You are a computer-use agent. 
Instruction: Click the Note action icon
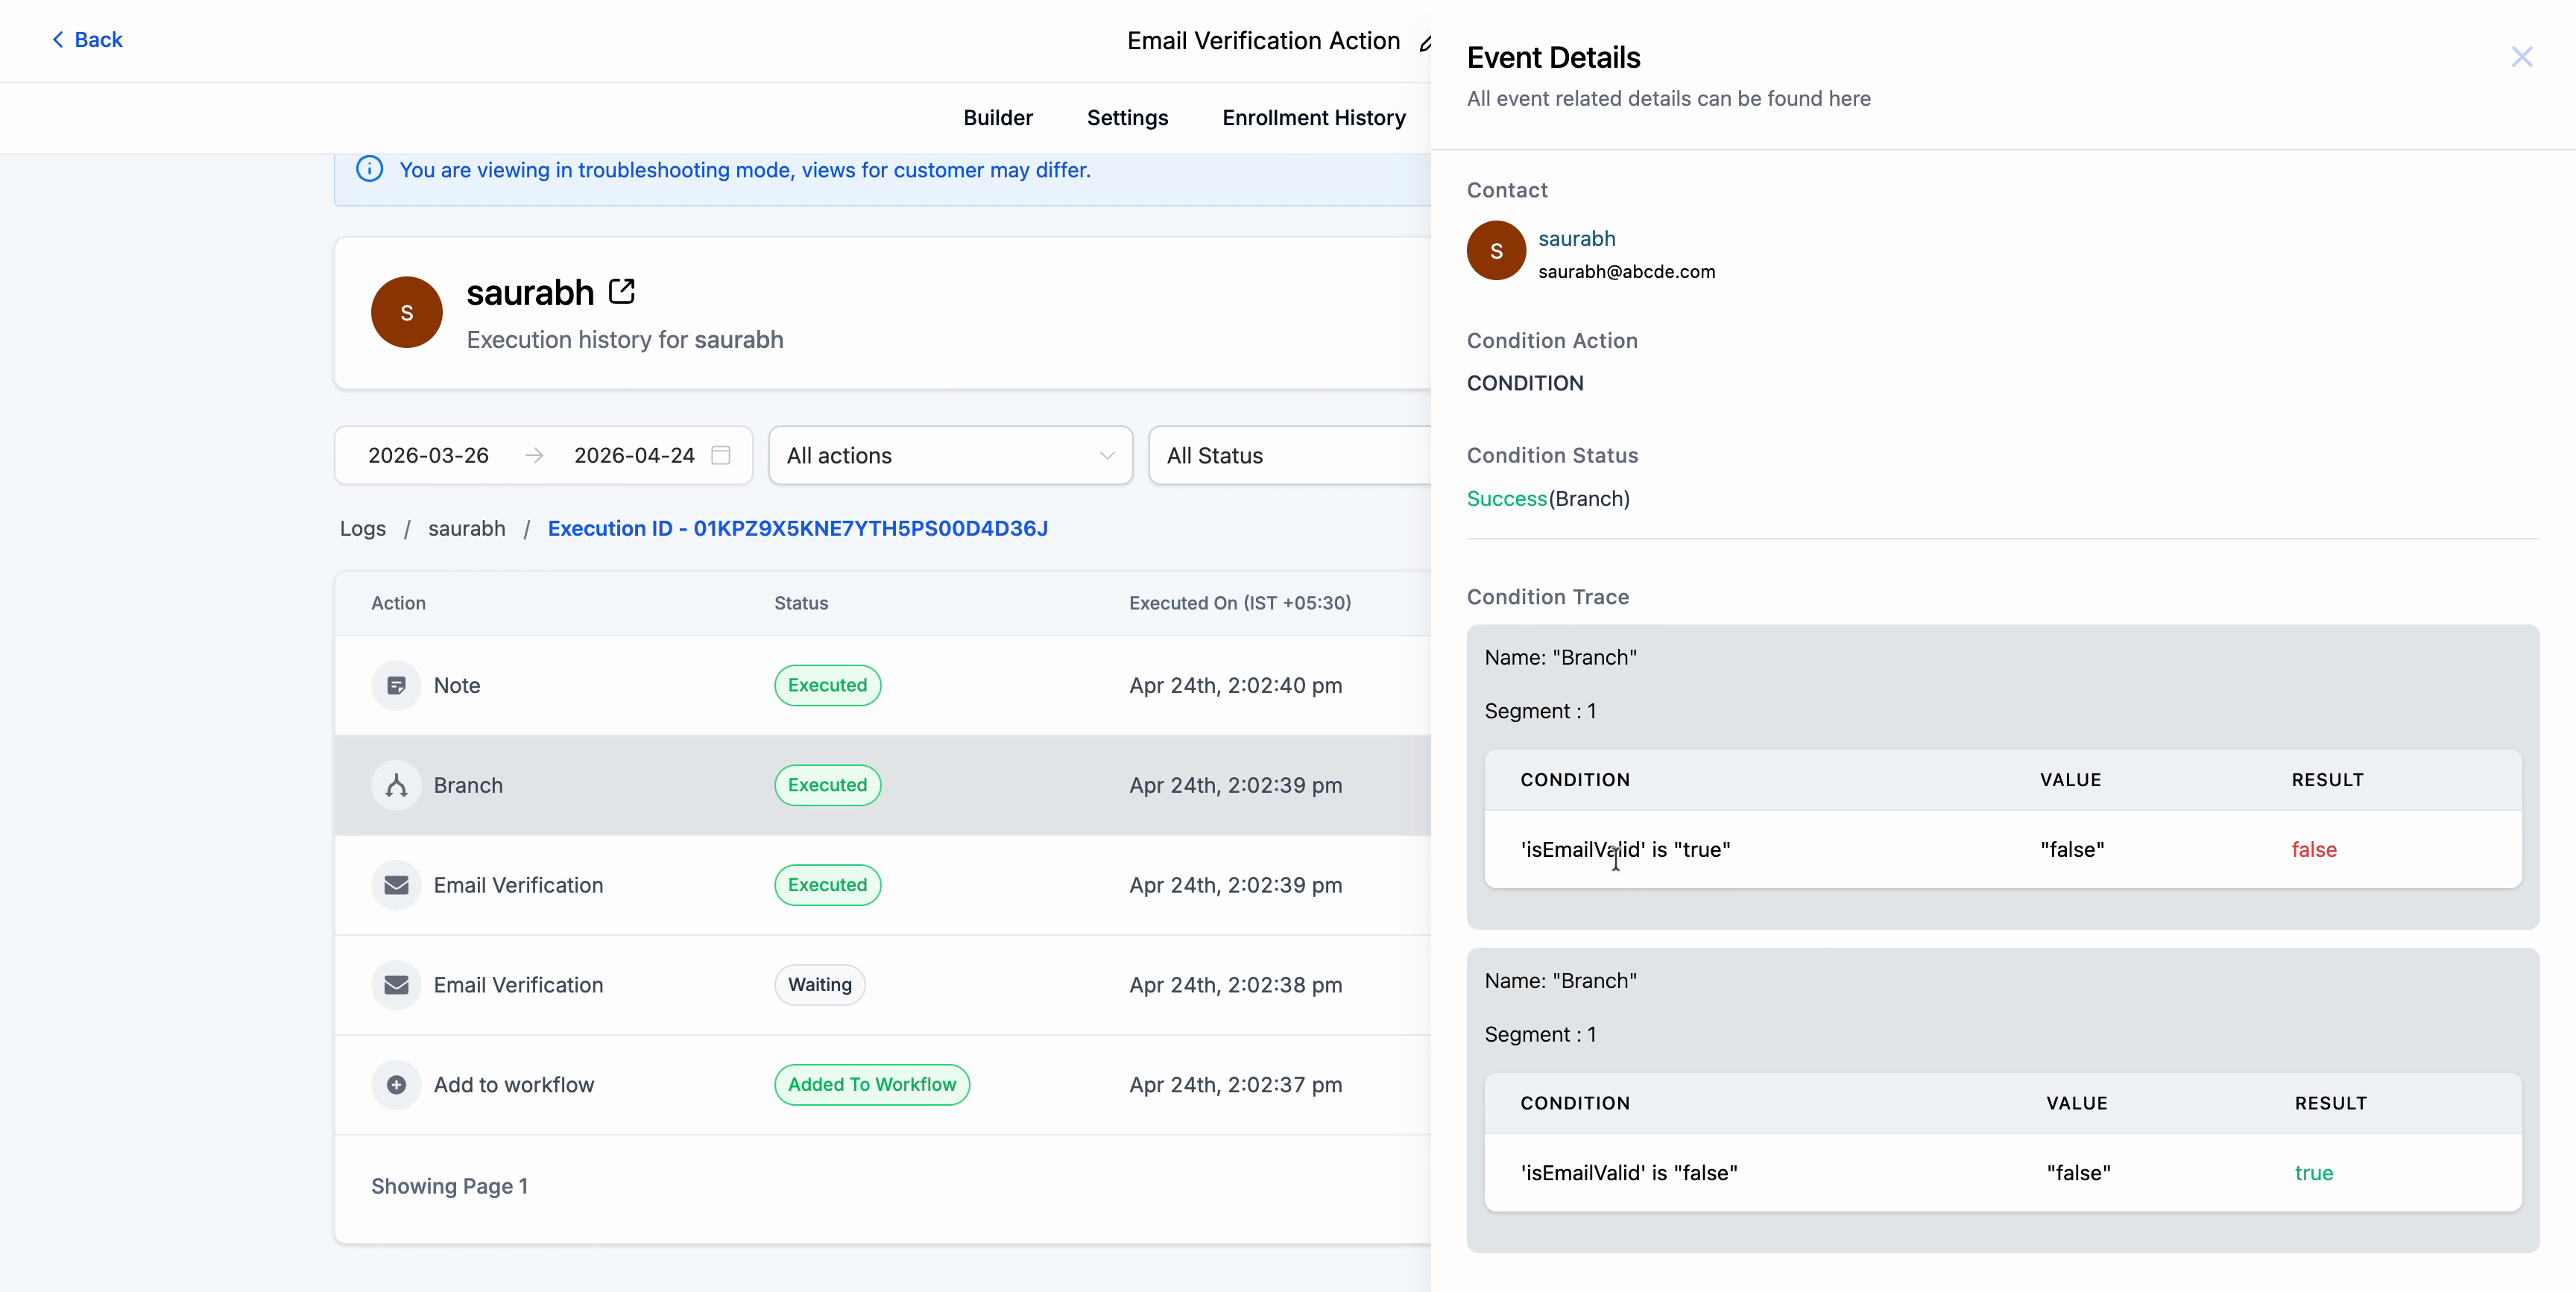(396, 685)
